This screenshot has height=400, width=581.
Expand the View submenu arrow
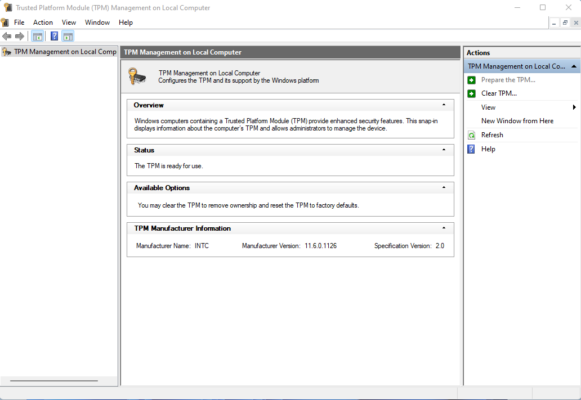tap(574, 107)
